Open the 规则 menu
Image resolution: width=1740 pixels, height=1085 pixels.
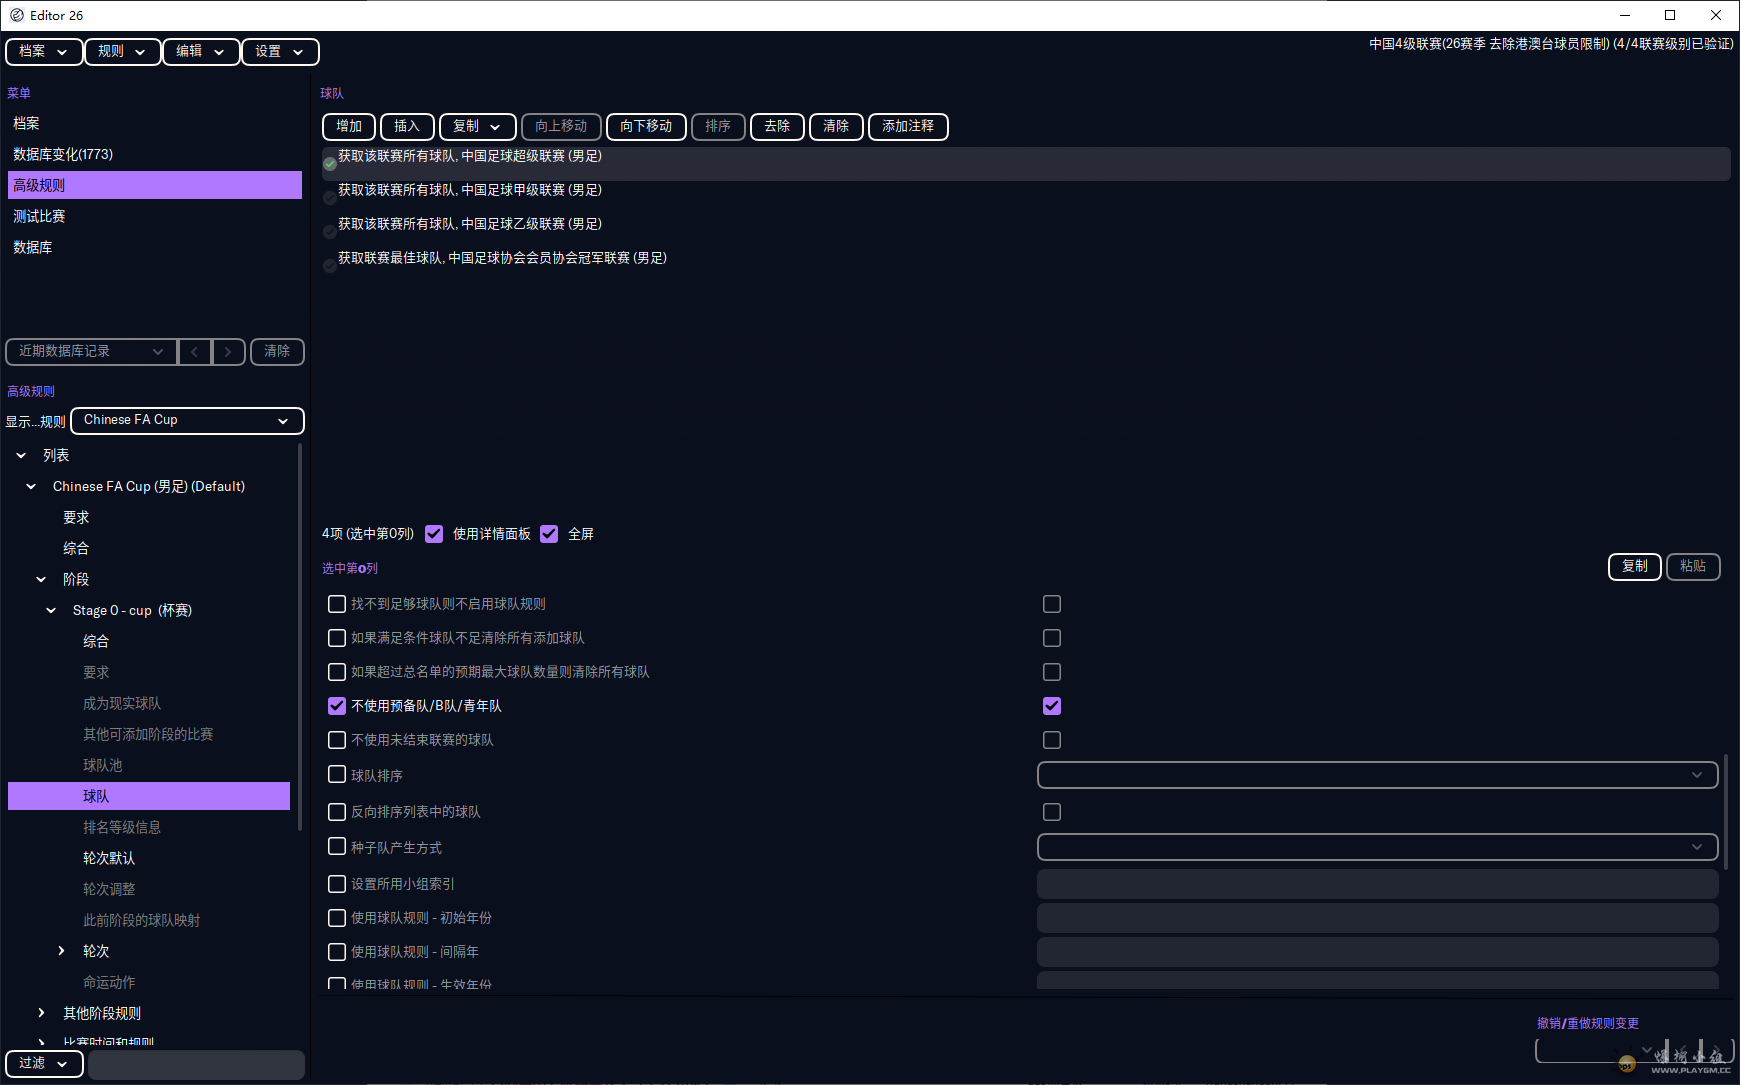pyautogui.click(x=122, y=52)
